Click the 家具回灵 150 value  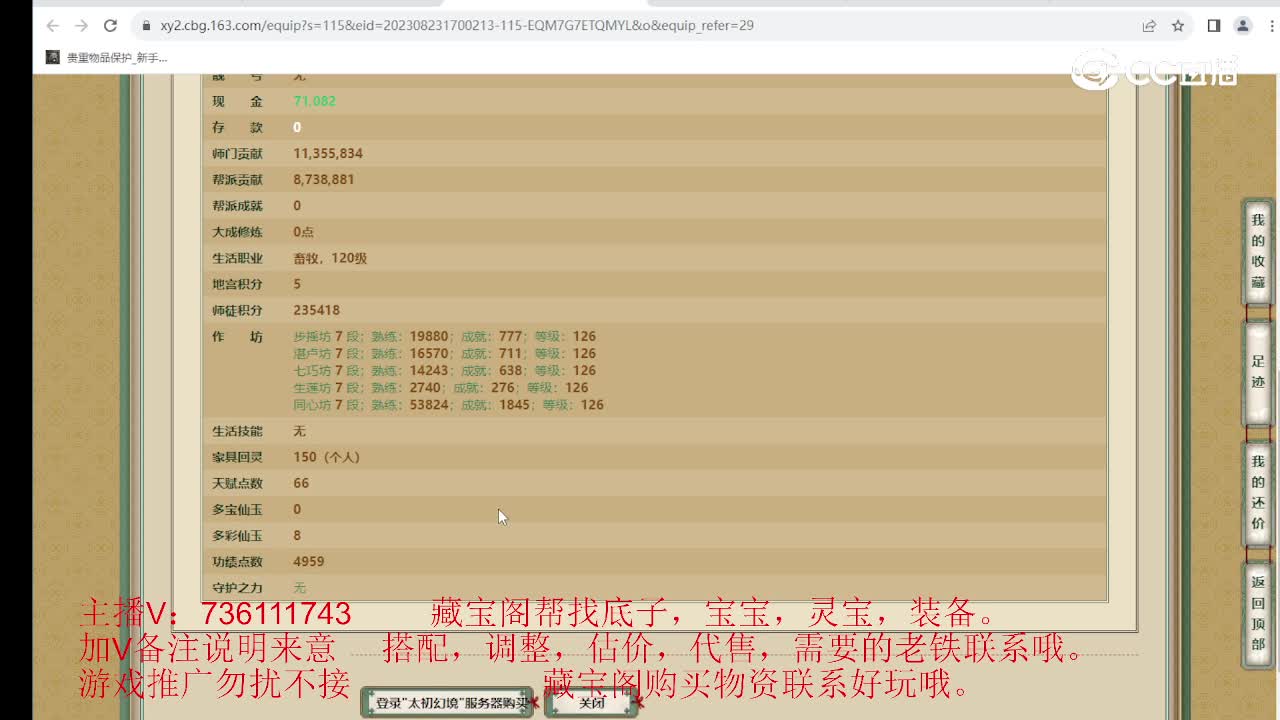(x=326, y=457)
